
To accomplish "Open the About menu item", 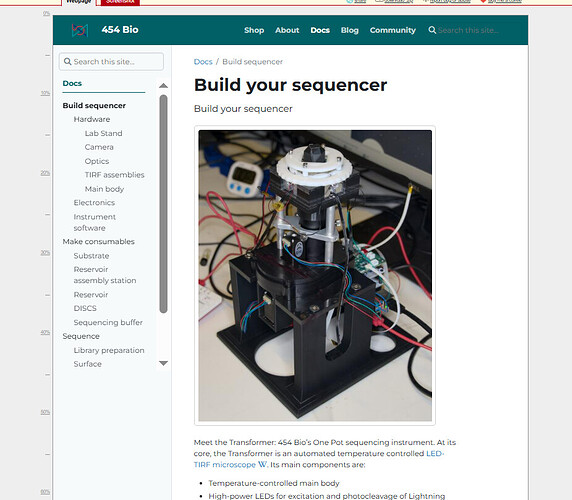I will click(x=287, y=30).
